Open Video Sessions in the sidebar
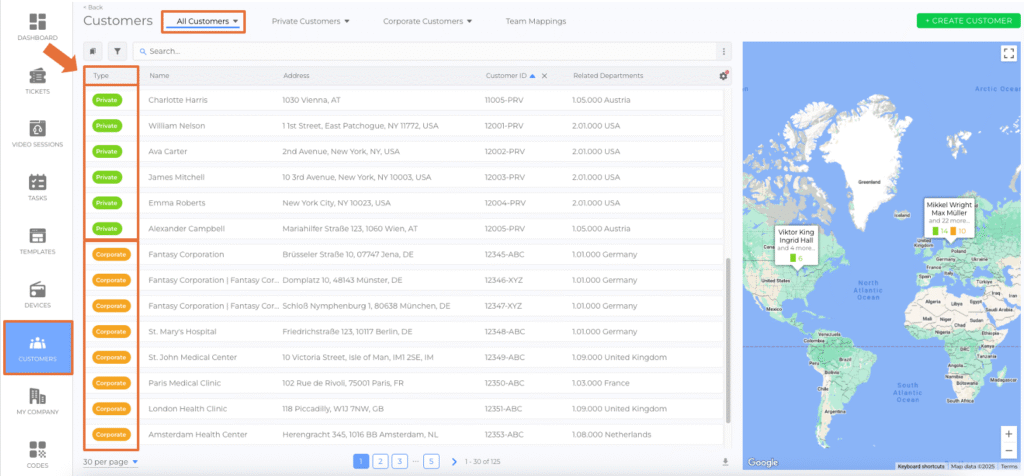This screenshot has height=476, width=1024. tap(37, 134)
